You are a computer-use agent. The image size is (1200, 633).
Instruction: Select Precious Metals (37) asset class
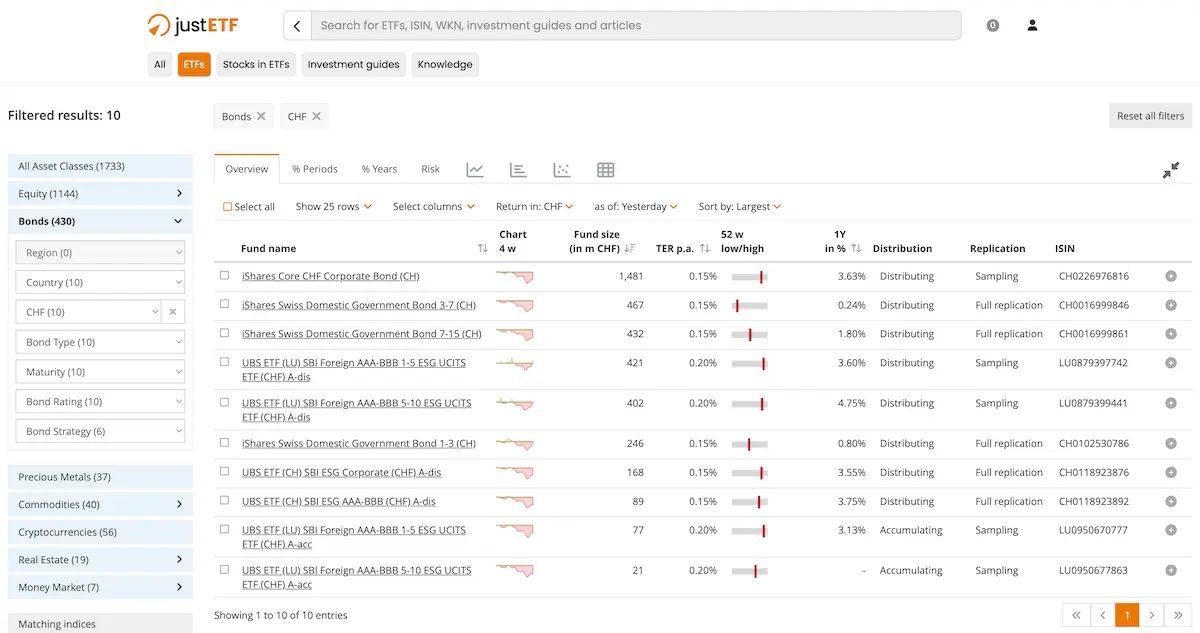(x=100, y=477)
